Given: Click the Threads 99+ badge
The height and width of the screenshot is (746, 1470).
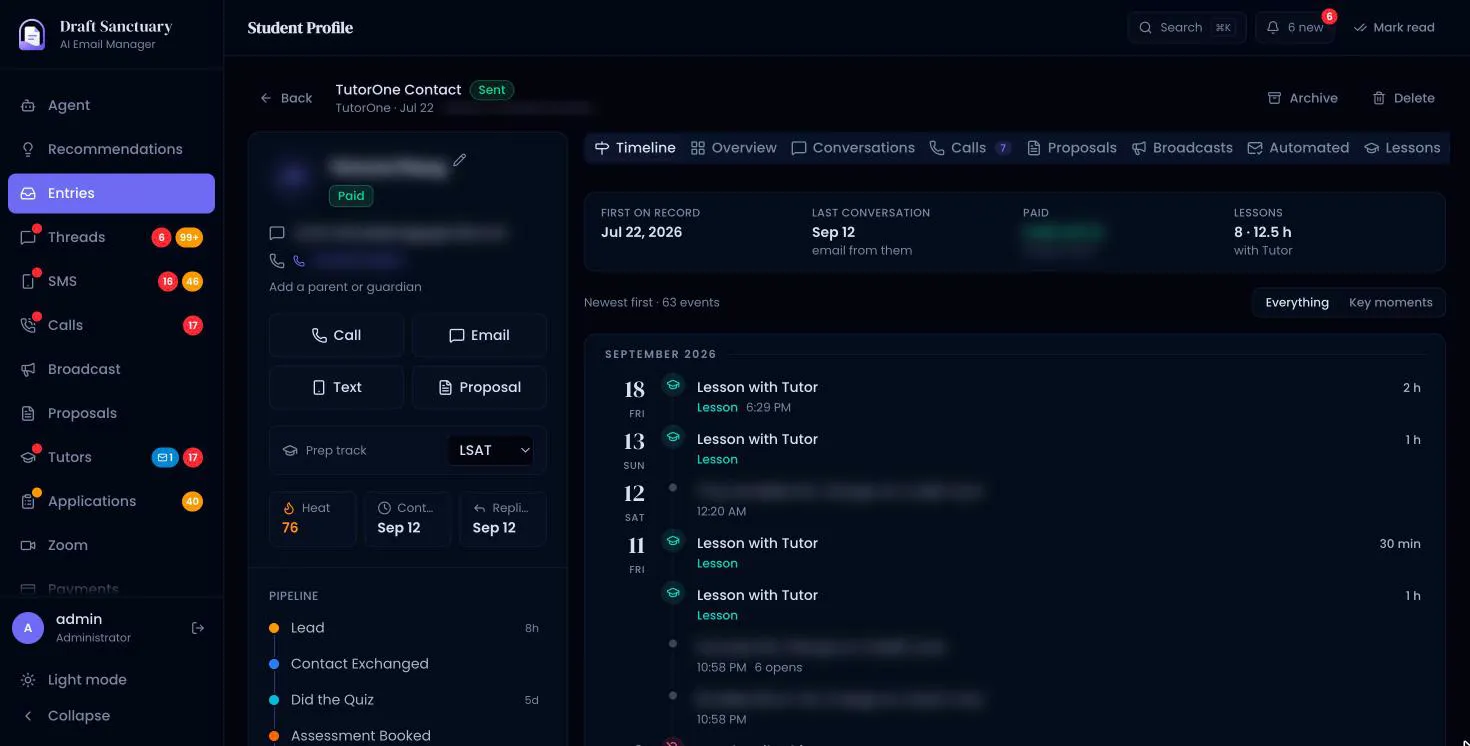Looking at the screenshot, I should click(189, 237).
